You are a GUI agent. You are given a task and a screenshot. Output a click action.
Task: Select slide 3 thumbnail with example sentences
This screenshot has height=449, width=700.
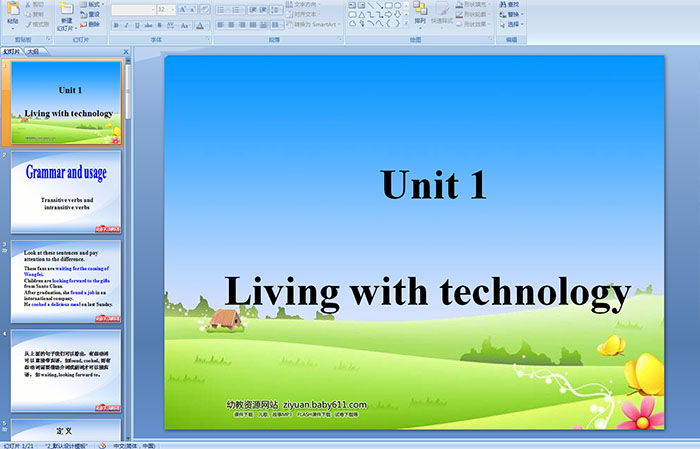click(x=66, y=281)
